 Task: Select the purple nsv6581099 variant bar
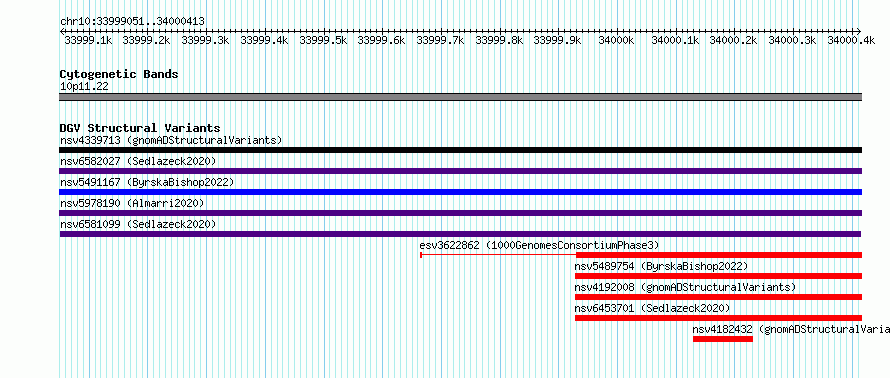click(x=460, y=234)
